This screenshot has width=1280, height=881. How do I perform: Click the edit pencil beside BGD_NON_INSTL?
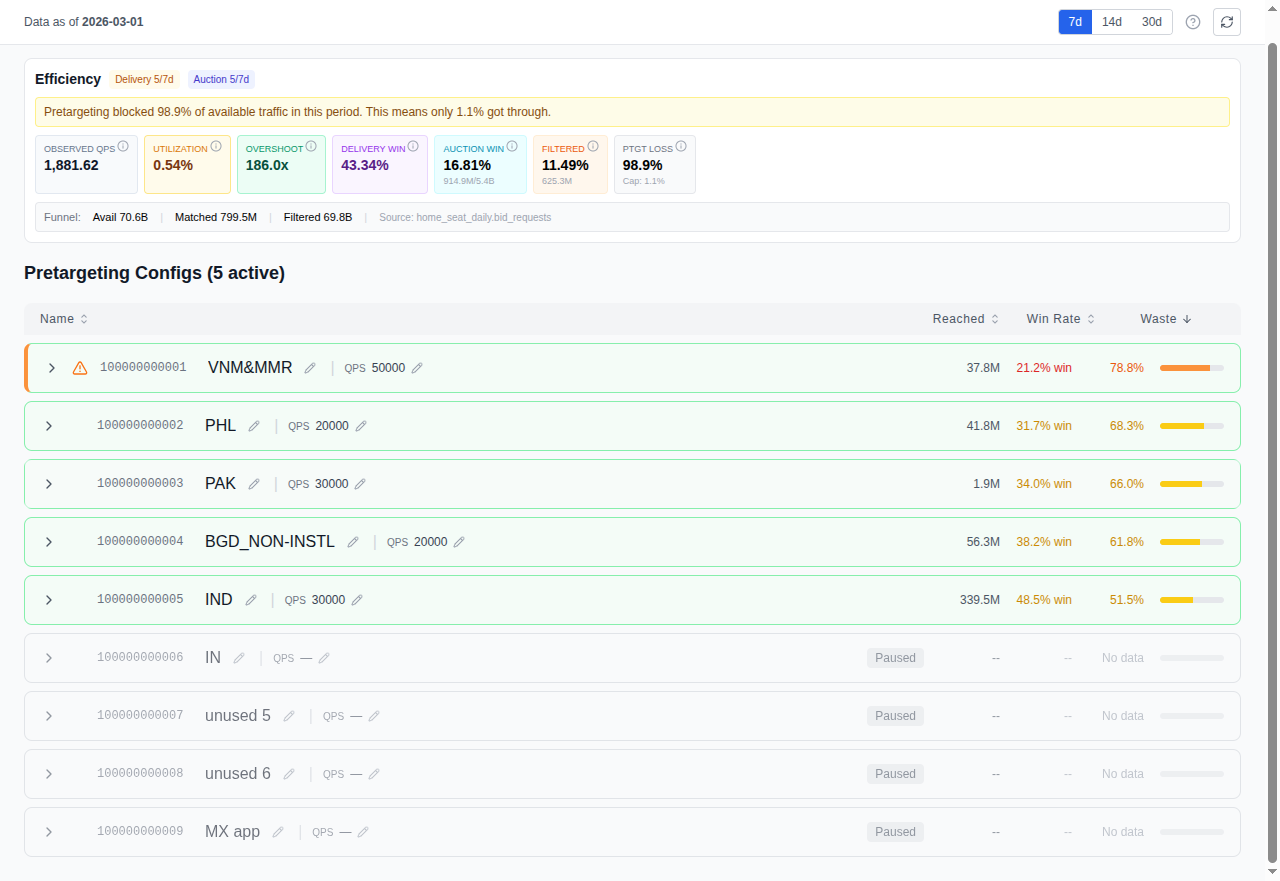353,541
